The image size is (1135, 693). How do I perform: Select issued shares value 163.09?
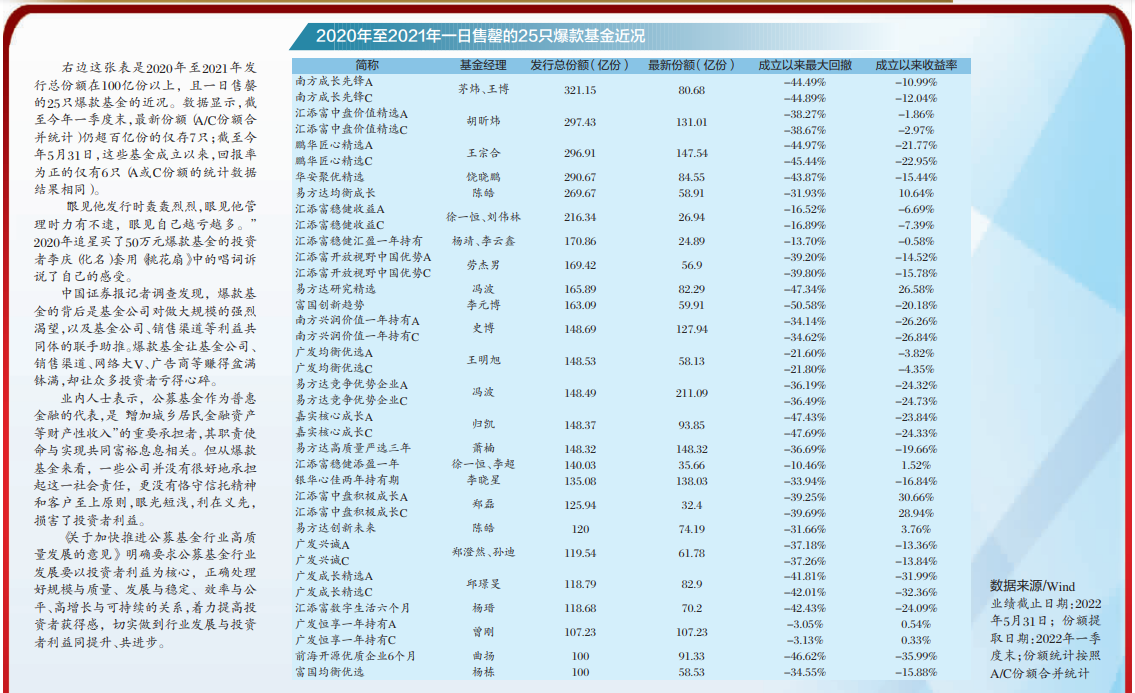[580, 306]
